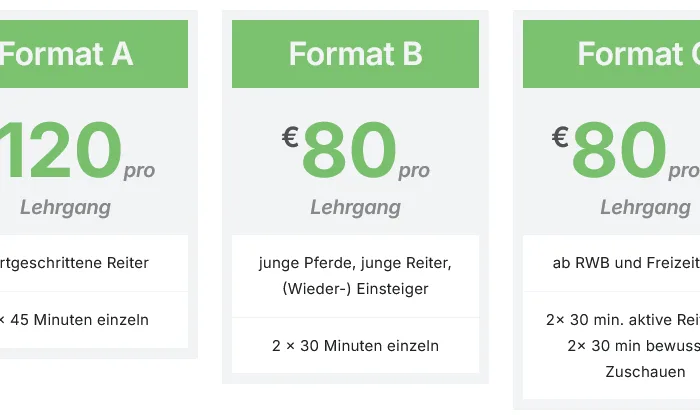
Task: Click the "Zuschauen" text in Format C
Action: pyautogui.click(x=645, y=372)
